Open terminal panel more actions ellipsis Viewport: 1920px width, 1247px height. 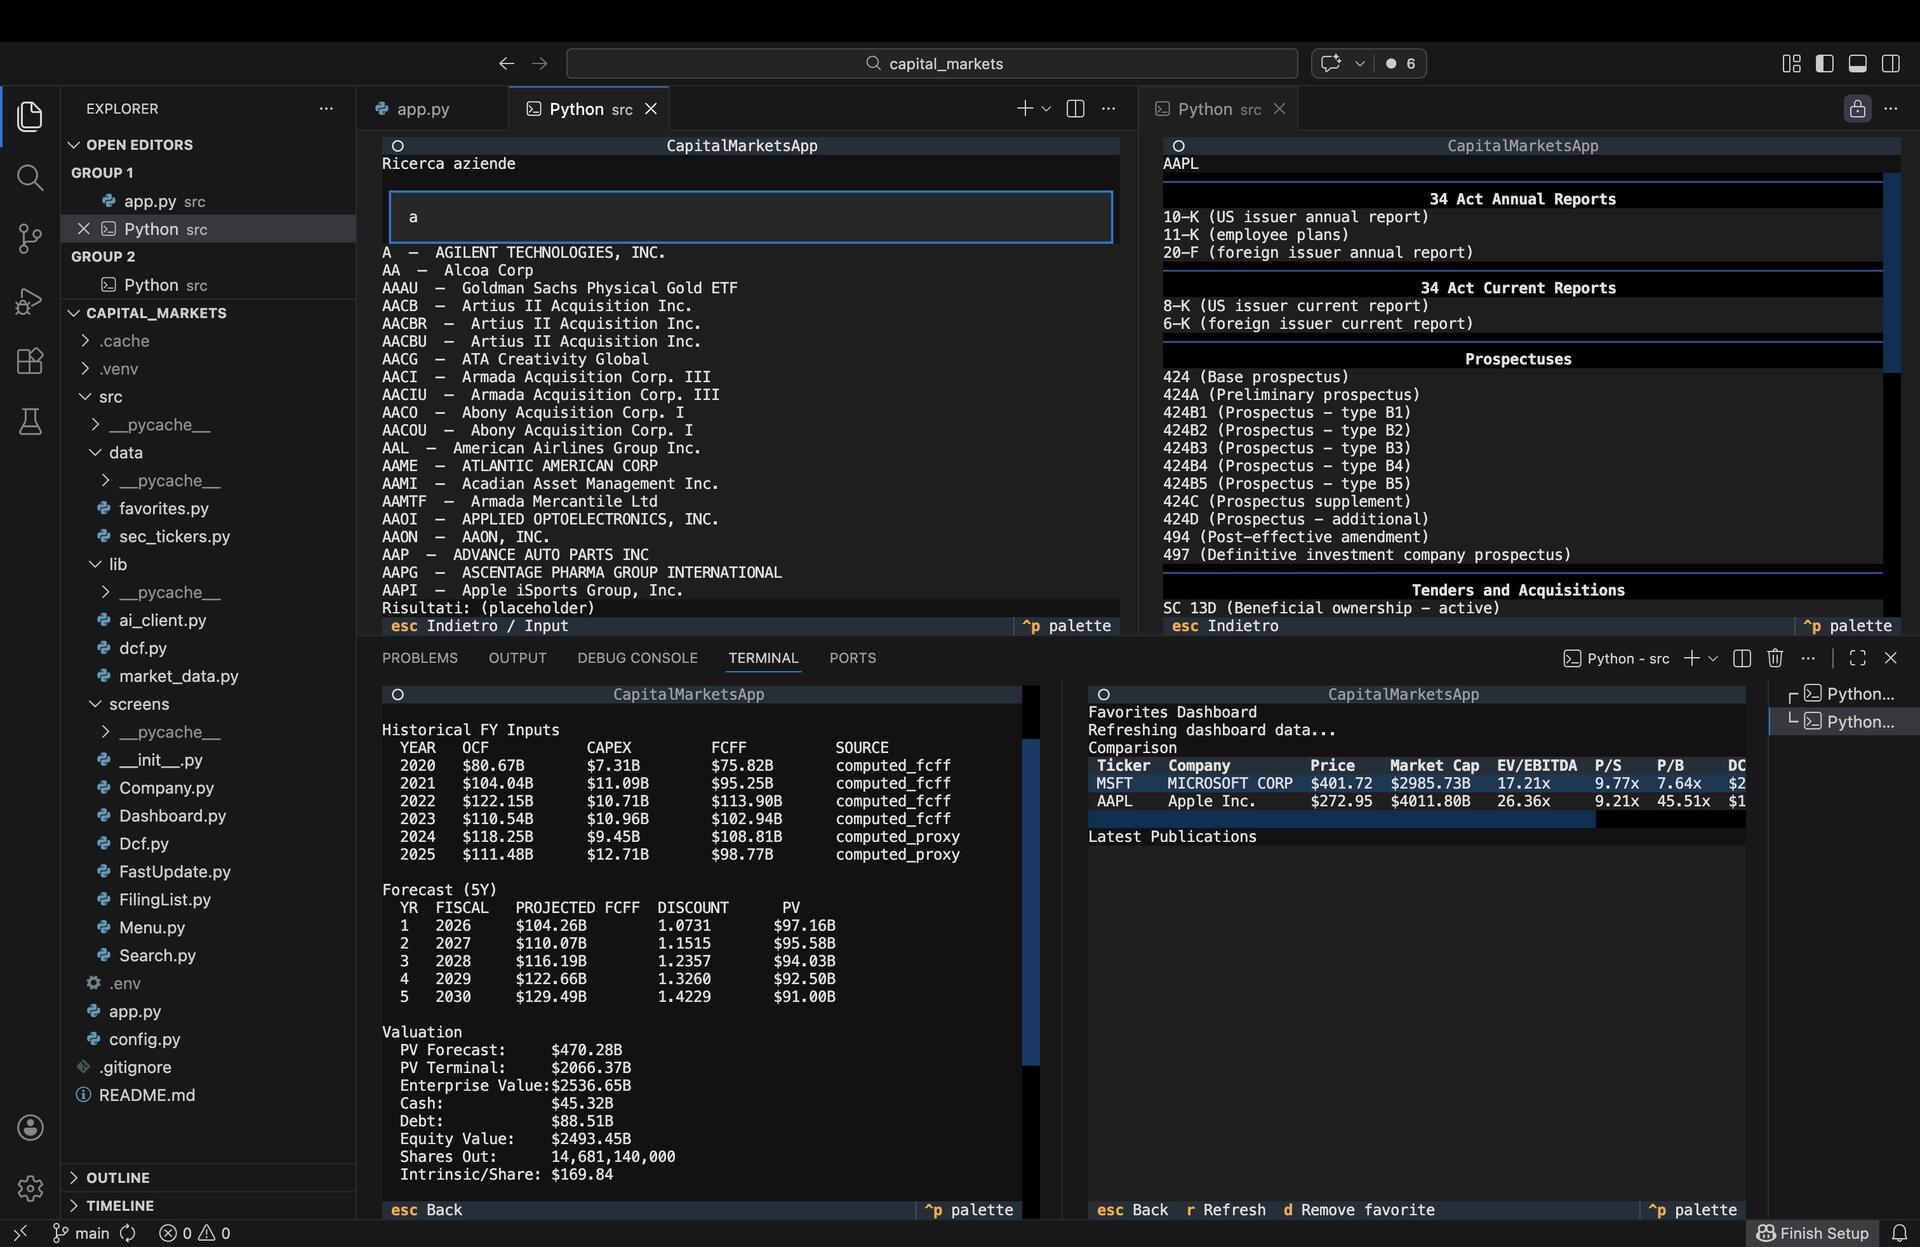click(x=1808, y=657)
